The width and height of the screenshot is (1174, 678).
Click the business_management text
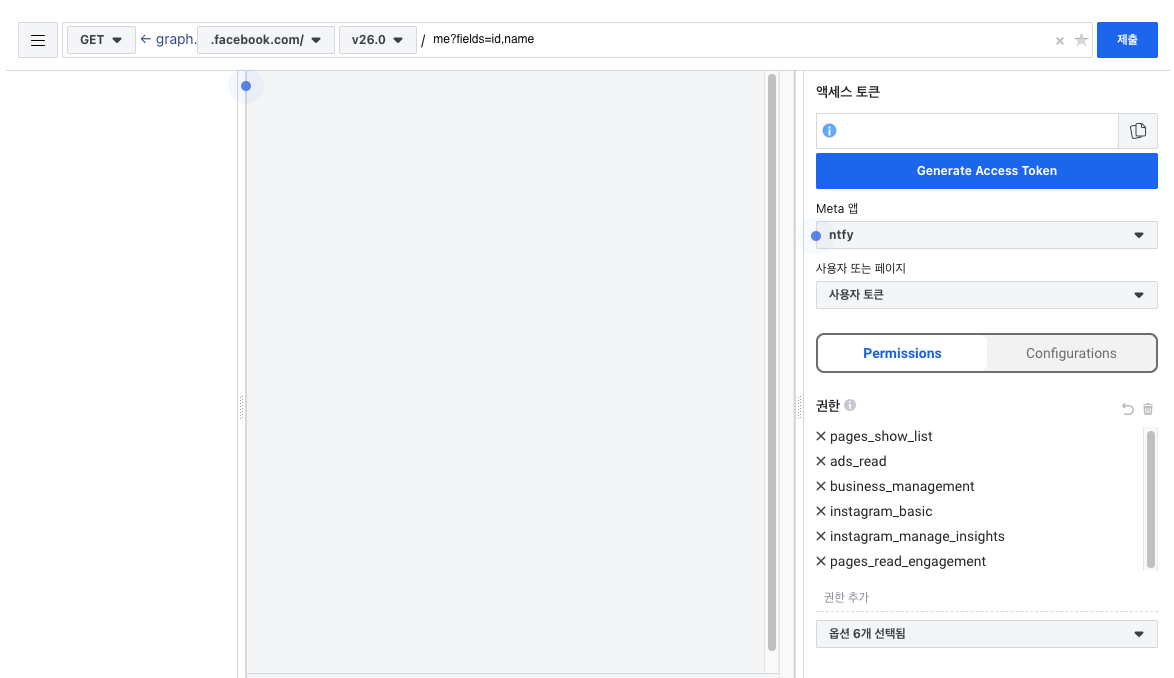902,486
